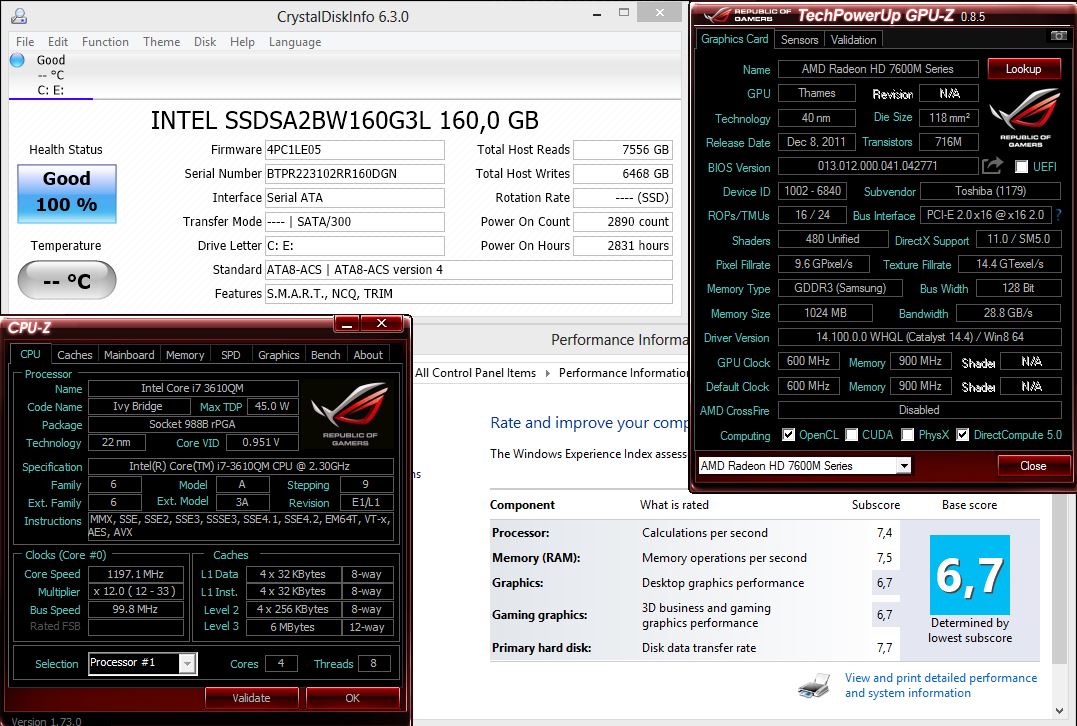Click the blue disk status orb
This screenshot has height=726, width=1077.
tap(17, 60)
